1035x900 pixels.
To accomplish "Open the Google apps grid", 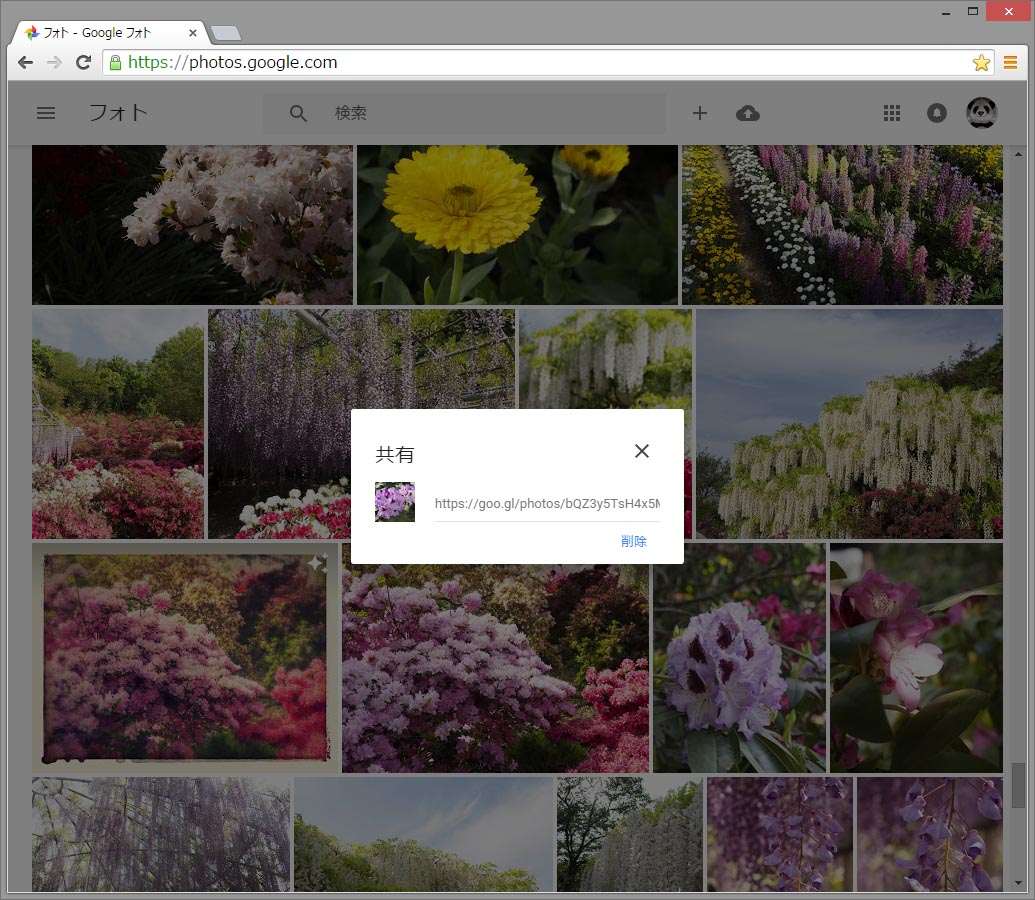I will click(x=892, y=113).
